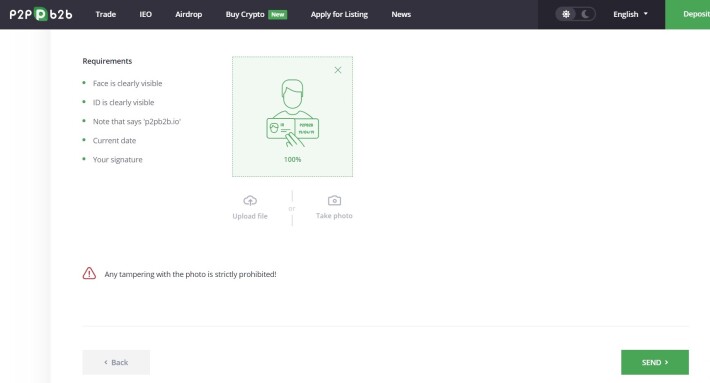This screenshot has height=383, width=710.
Task: Click the Deposit button
Action: (x=687, y=14)
